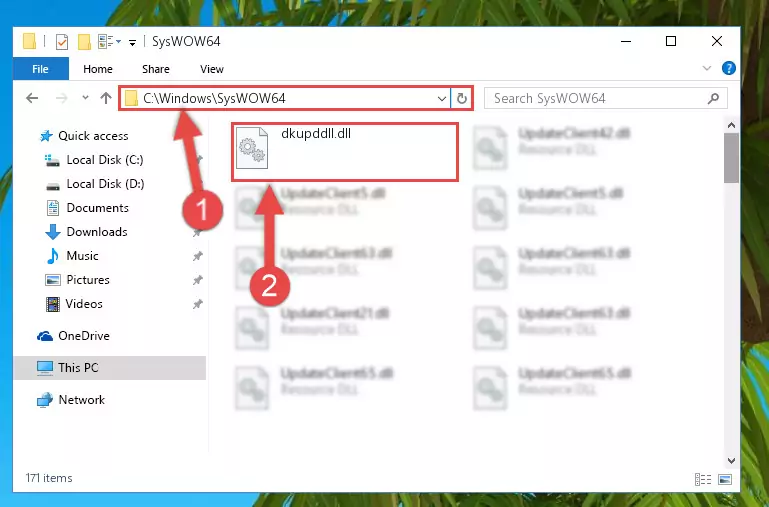Select This PC in navigation pane

109,368
